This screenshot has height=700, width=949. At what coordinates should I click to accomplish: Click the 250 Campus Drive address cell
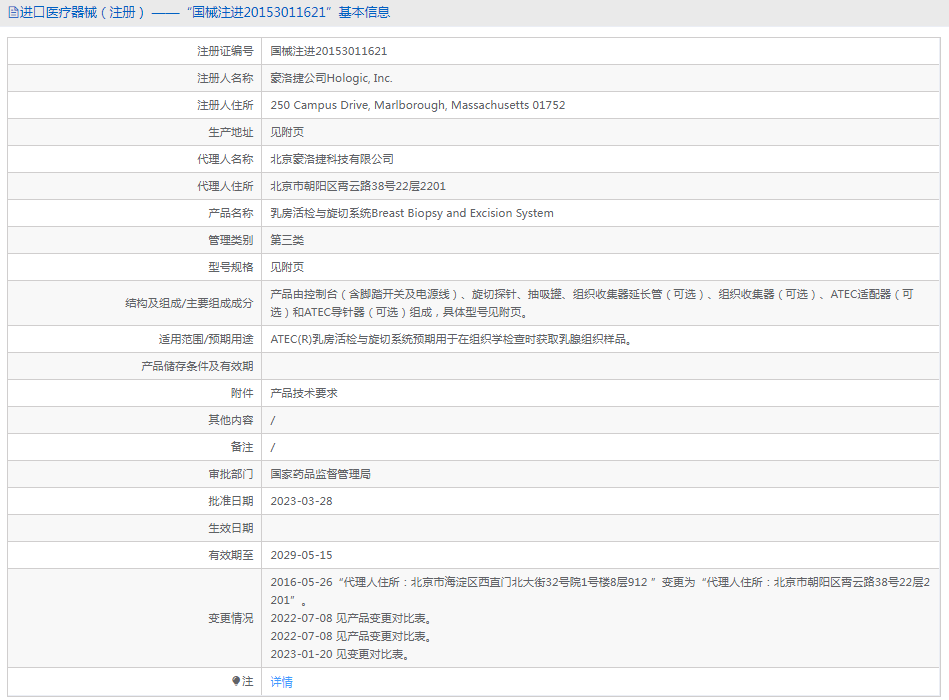(x=400, y=104)
